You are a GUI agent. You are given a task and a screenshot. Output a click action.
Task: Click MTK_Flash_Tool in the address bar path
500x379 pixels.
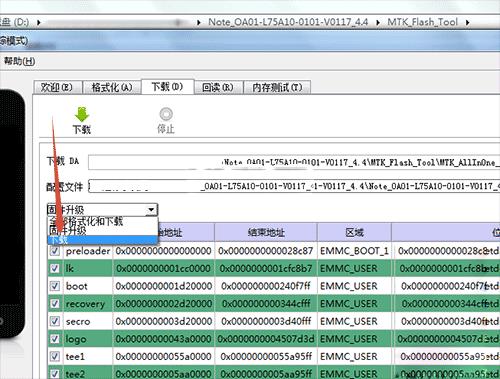(422, 22)
